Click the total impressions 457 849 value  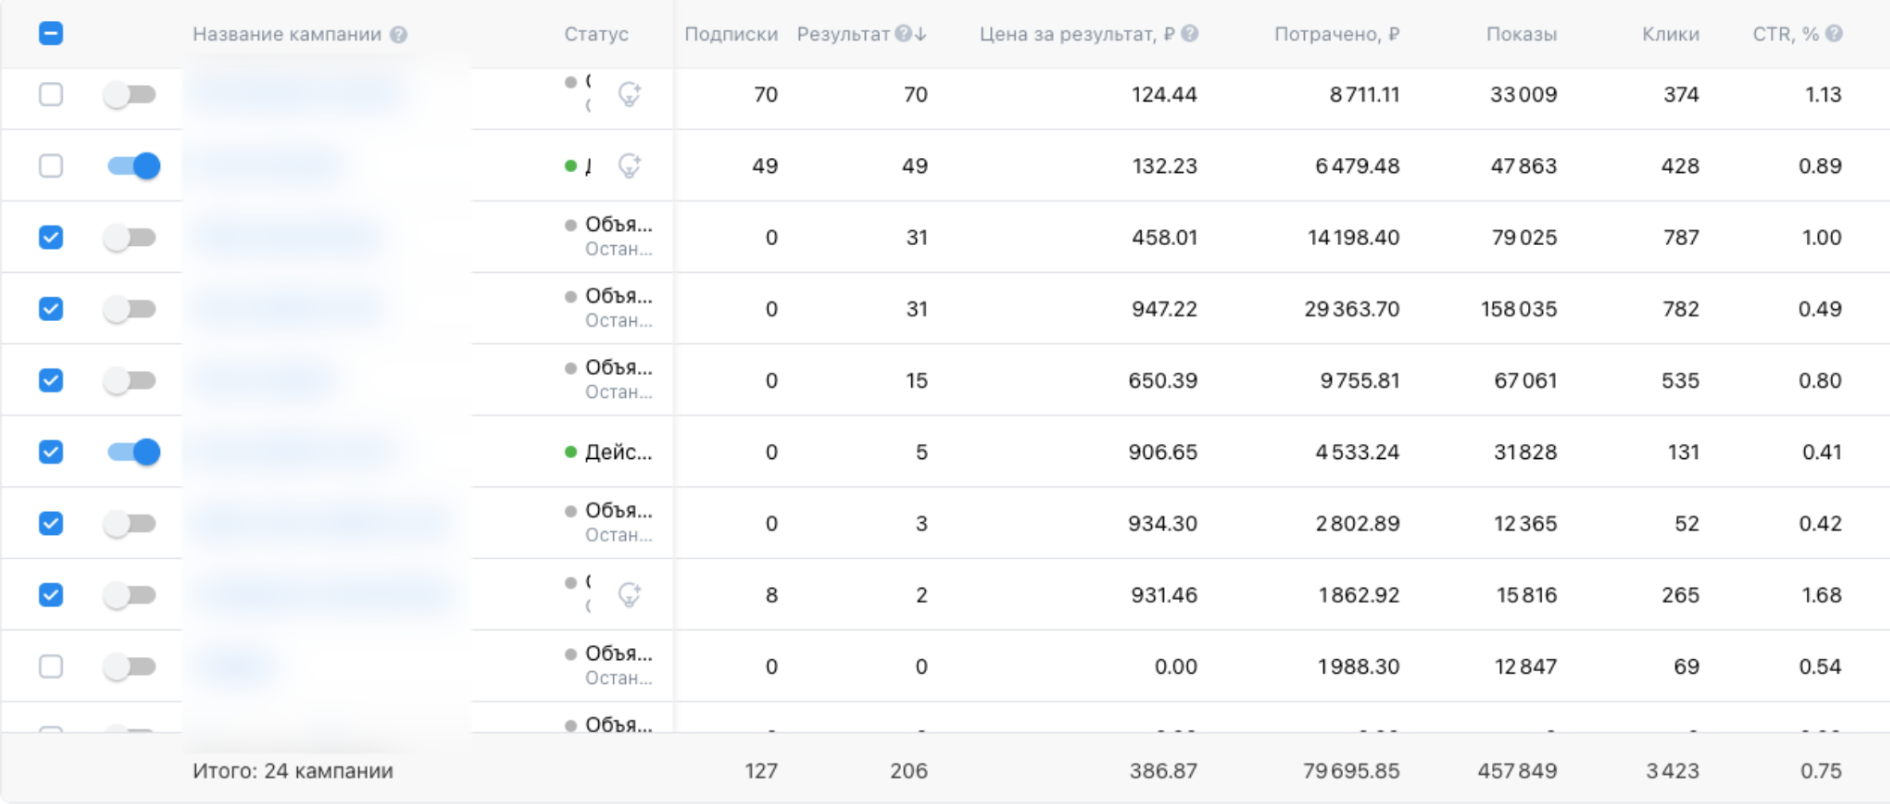1517,771
